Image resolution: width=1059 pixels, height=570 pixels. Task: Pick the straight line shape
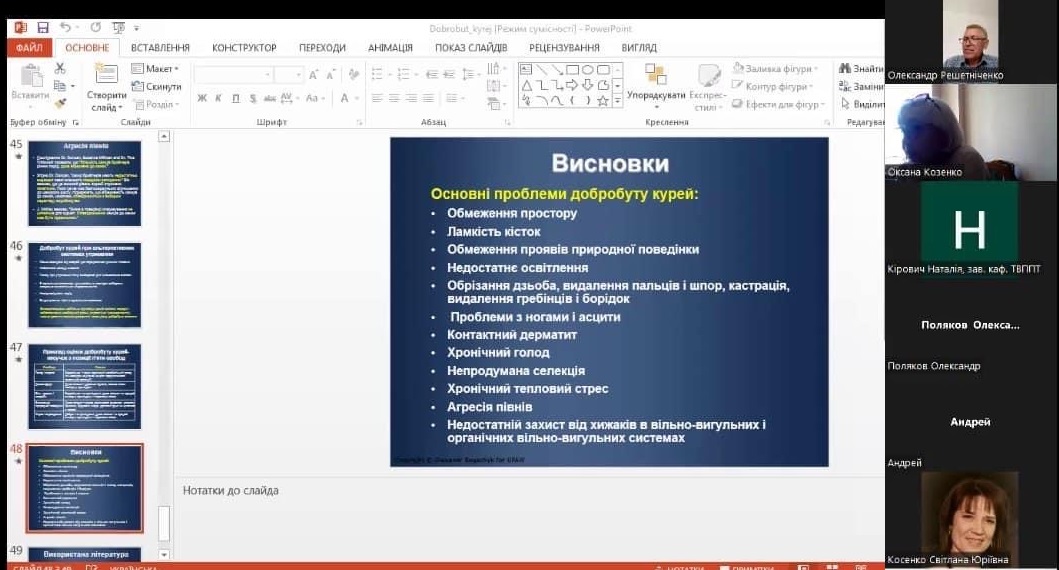541,70
